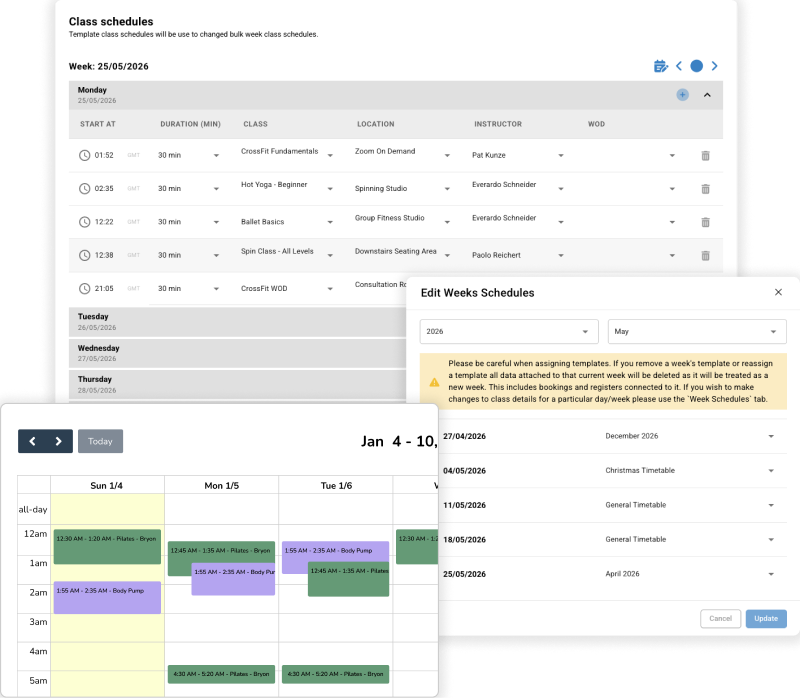This screenshot has height=698, width=800.
Task: Open time picker clock for 12:38
Action: 84,255
